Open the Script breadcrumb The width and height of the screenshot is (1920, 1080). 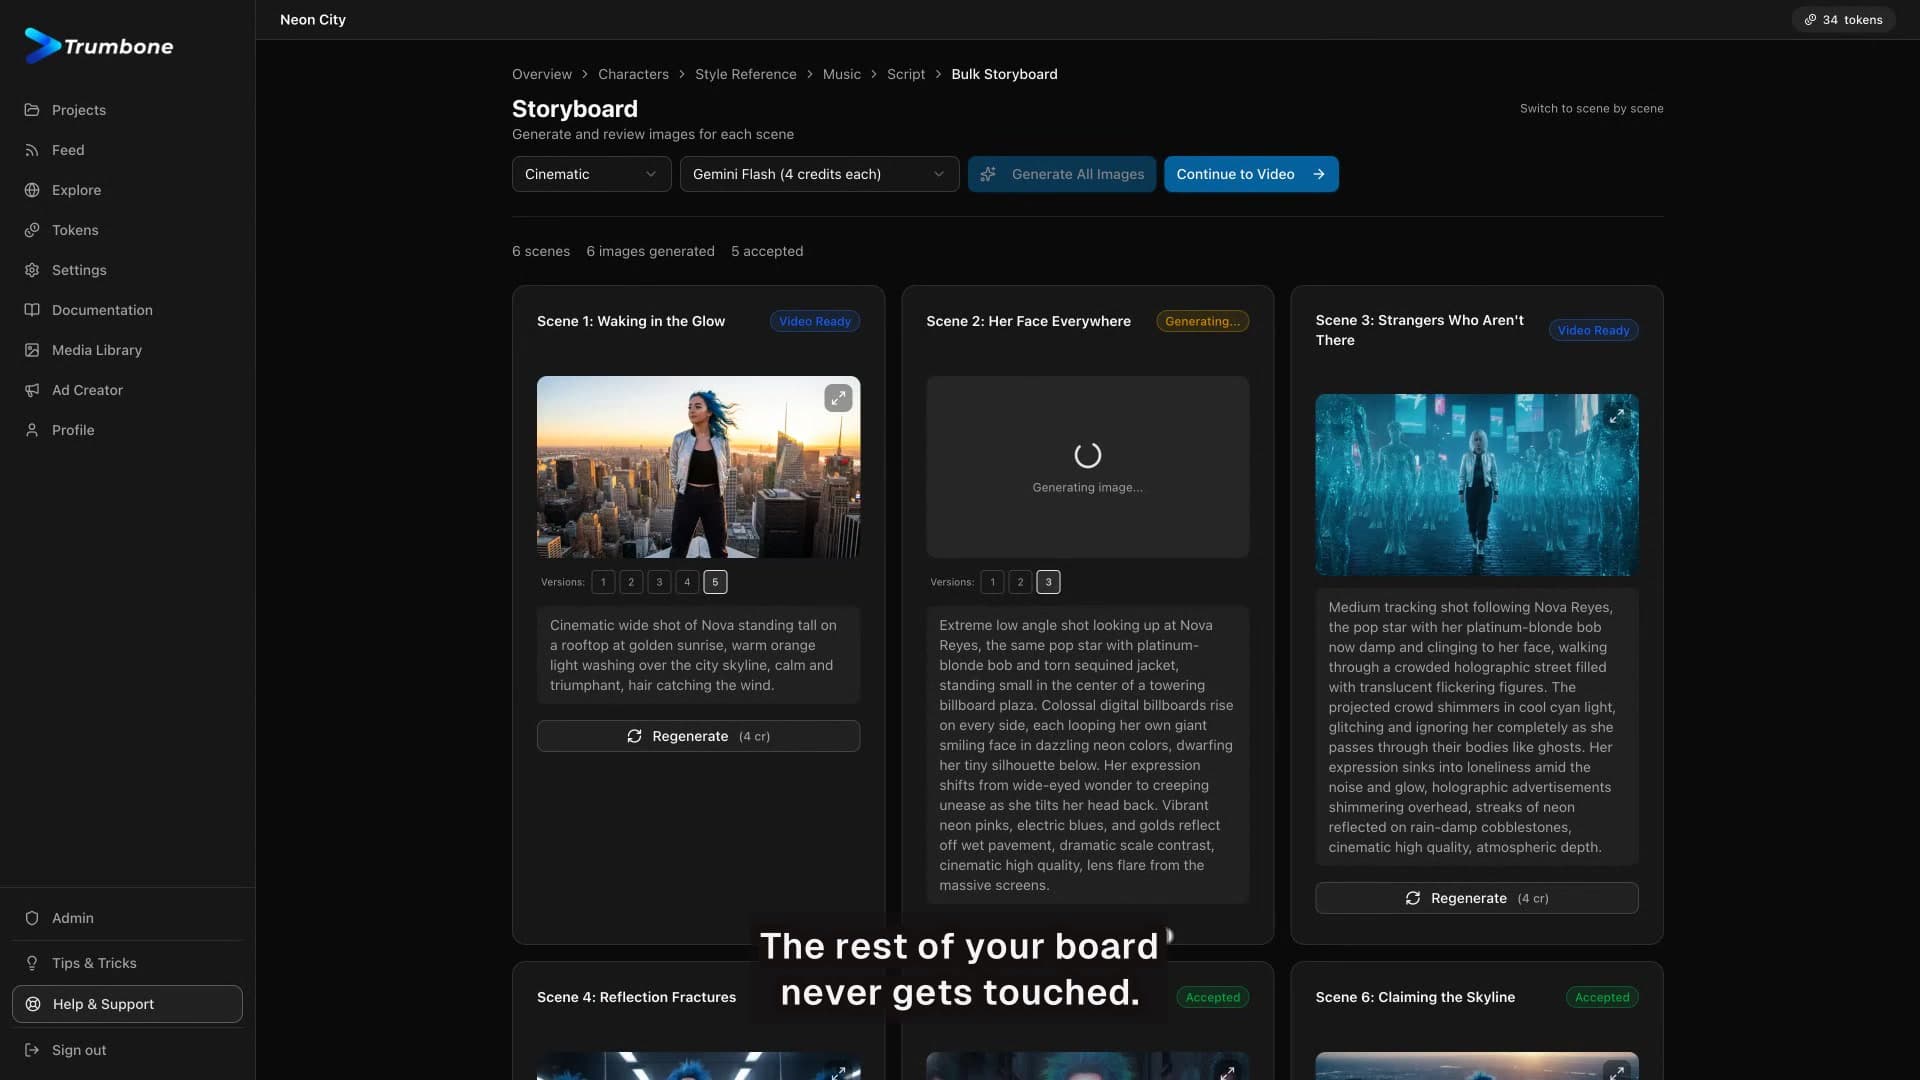(906, 74)
